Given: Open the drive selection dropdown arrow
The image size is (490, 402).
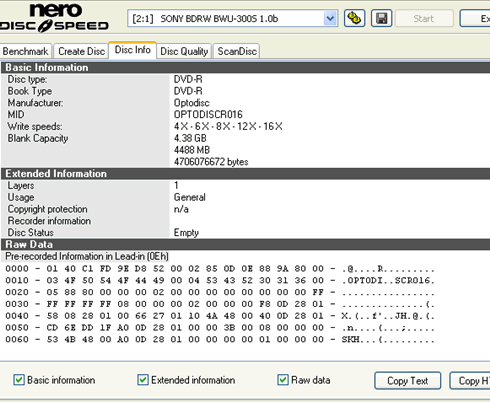Looking at the screenshot, I should pos(330,18).
